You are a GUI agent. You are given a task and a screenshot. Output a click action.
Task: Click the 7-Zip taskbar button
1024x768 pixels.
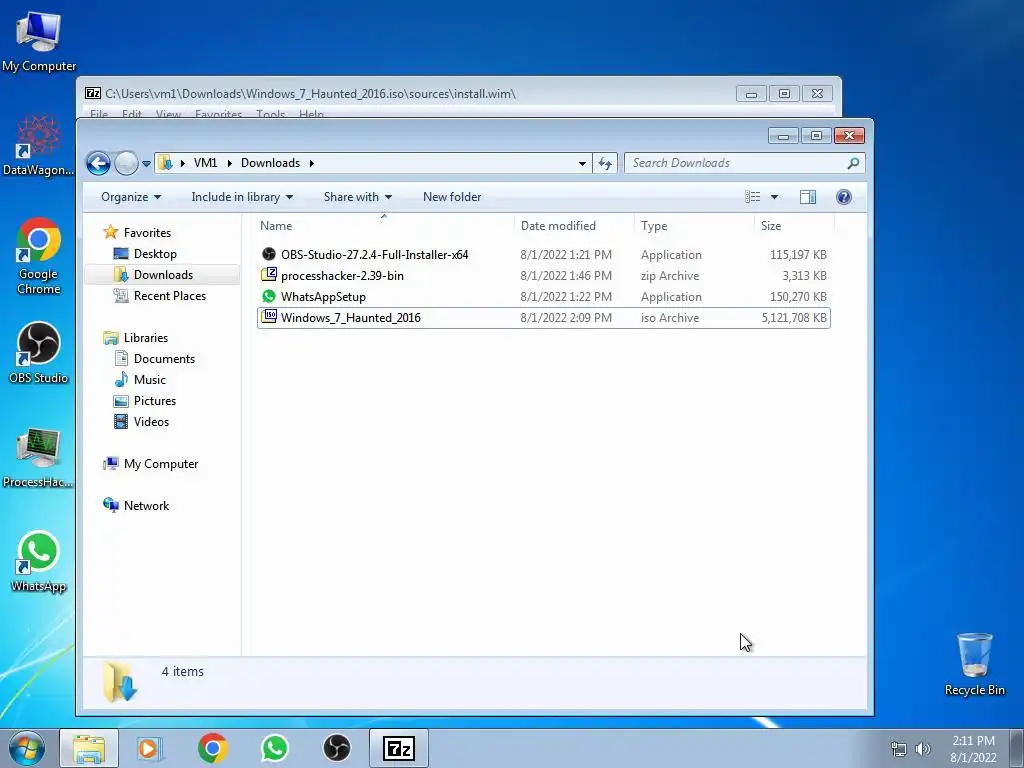pyautogui.click(x=399, y=748)
